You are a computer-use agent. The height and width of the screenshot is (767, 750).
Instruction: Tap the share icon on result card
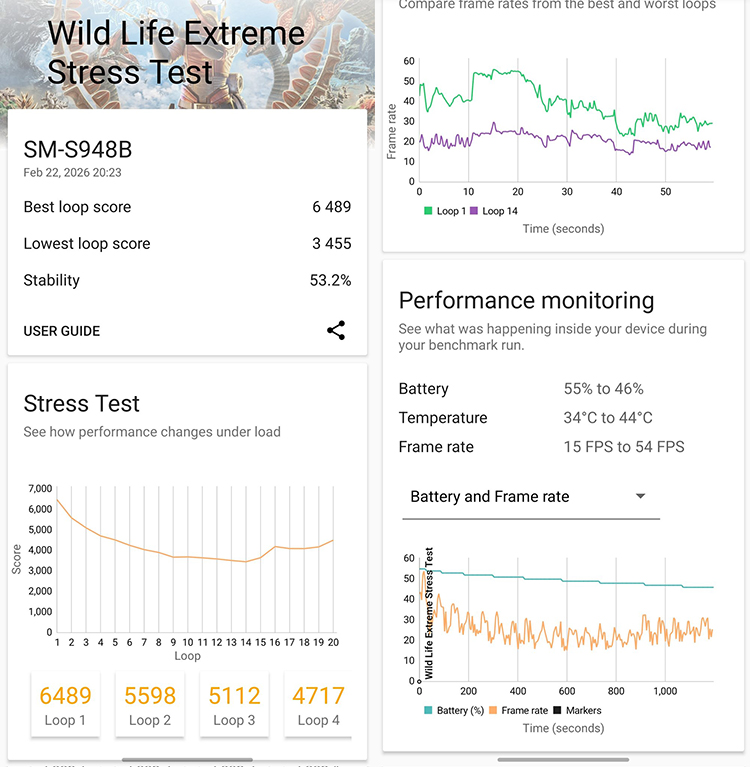tap(336, 331)
